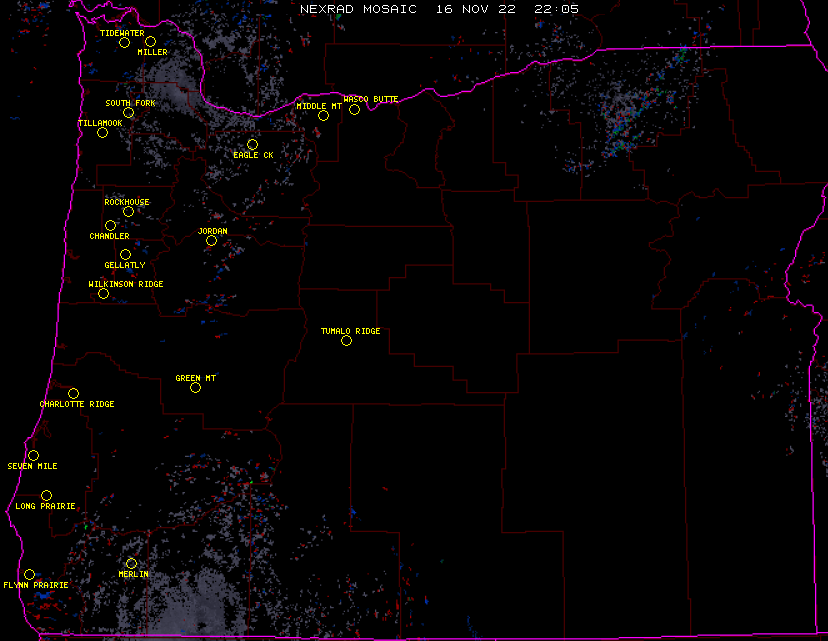
Task: Click the NEXRAD MOSAIC title text
Action: point(360,9)
